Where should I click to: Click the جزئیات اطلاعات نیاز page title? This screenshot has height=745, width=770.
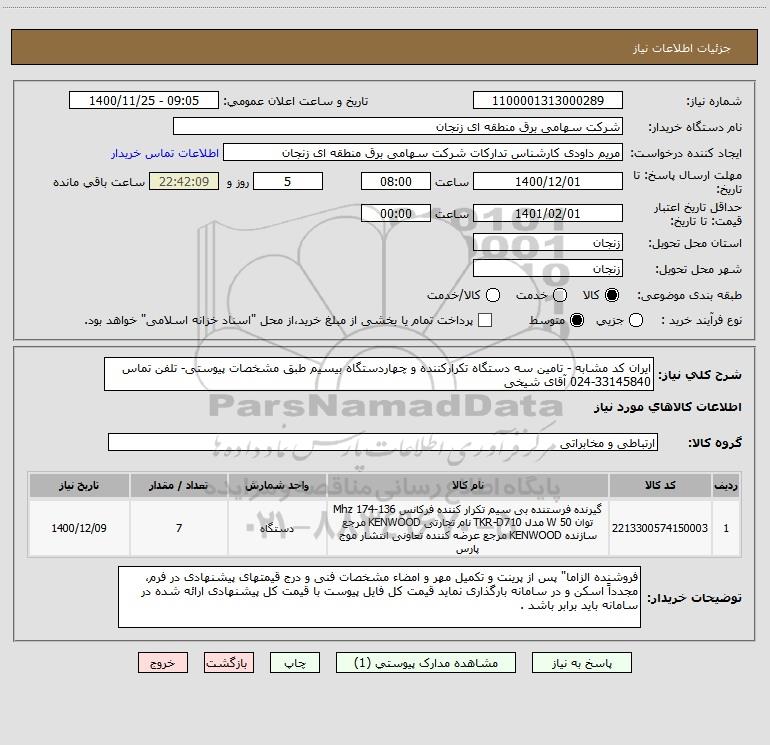682,48
